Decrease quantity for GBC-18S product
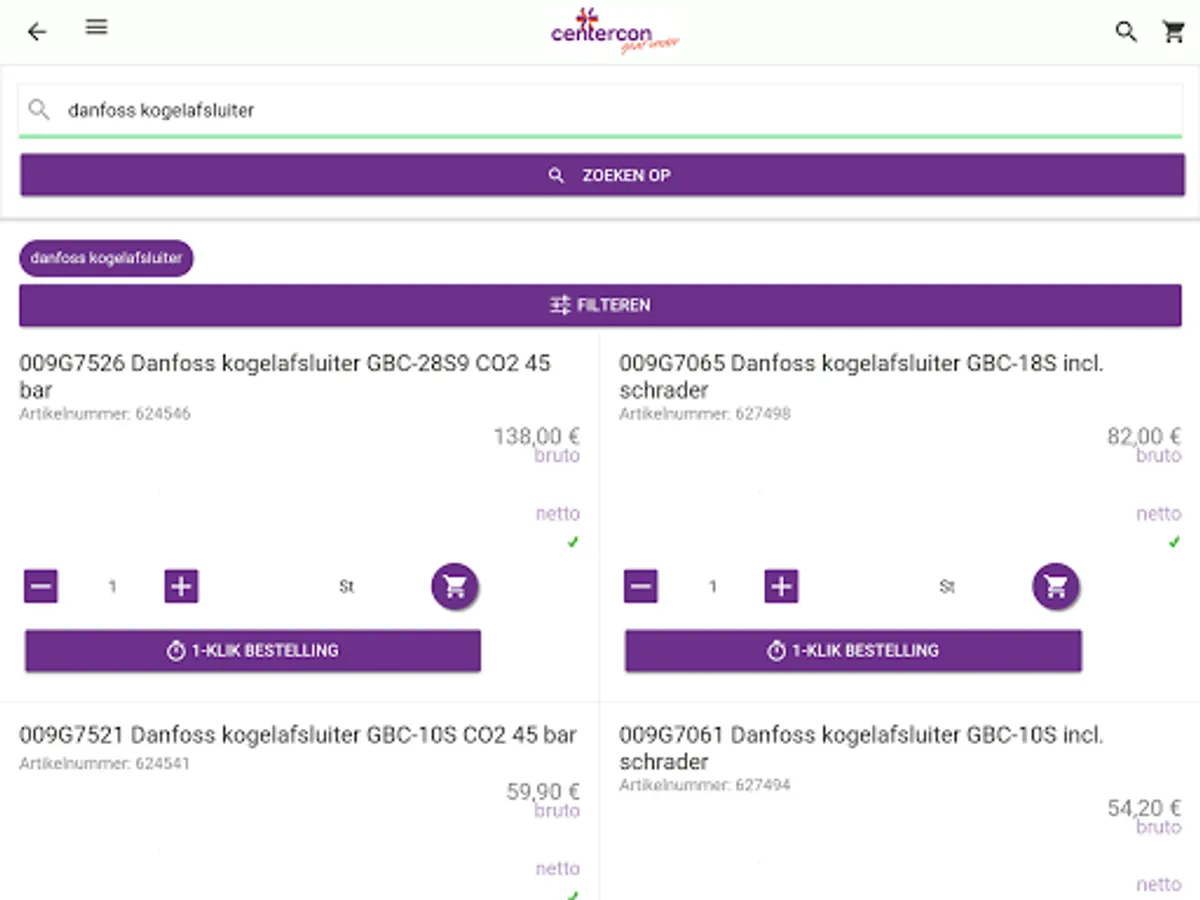 [641, 586]
